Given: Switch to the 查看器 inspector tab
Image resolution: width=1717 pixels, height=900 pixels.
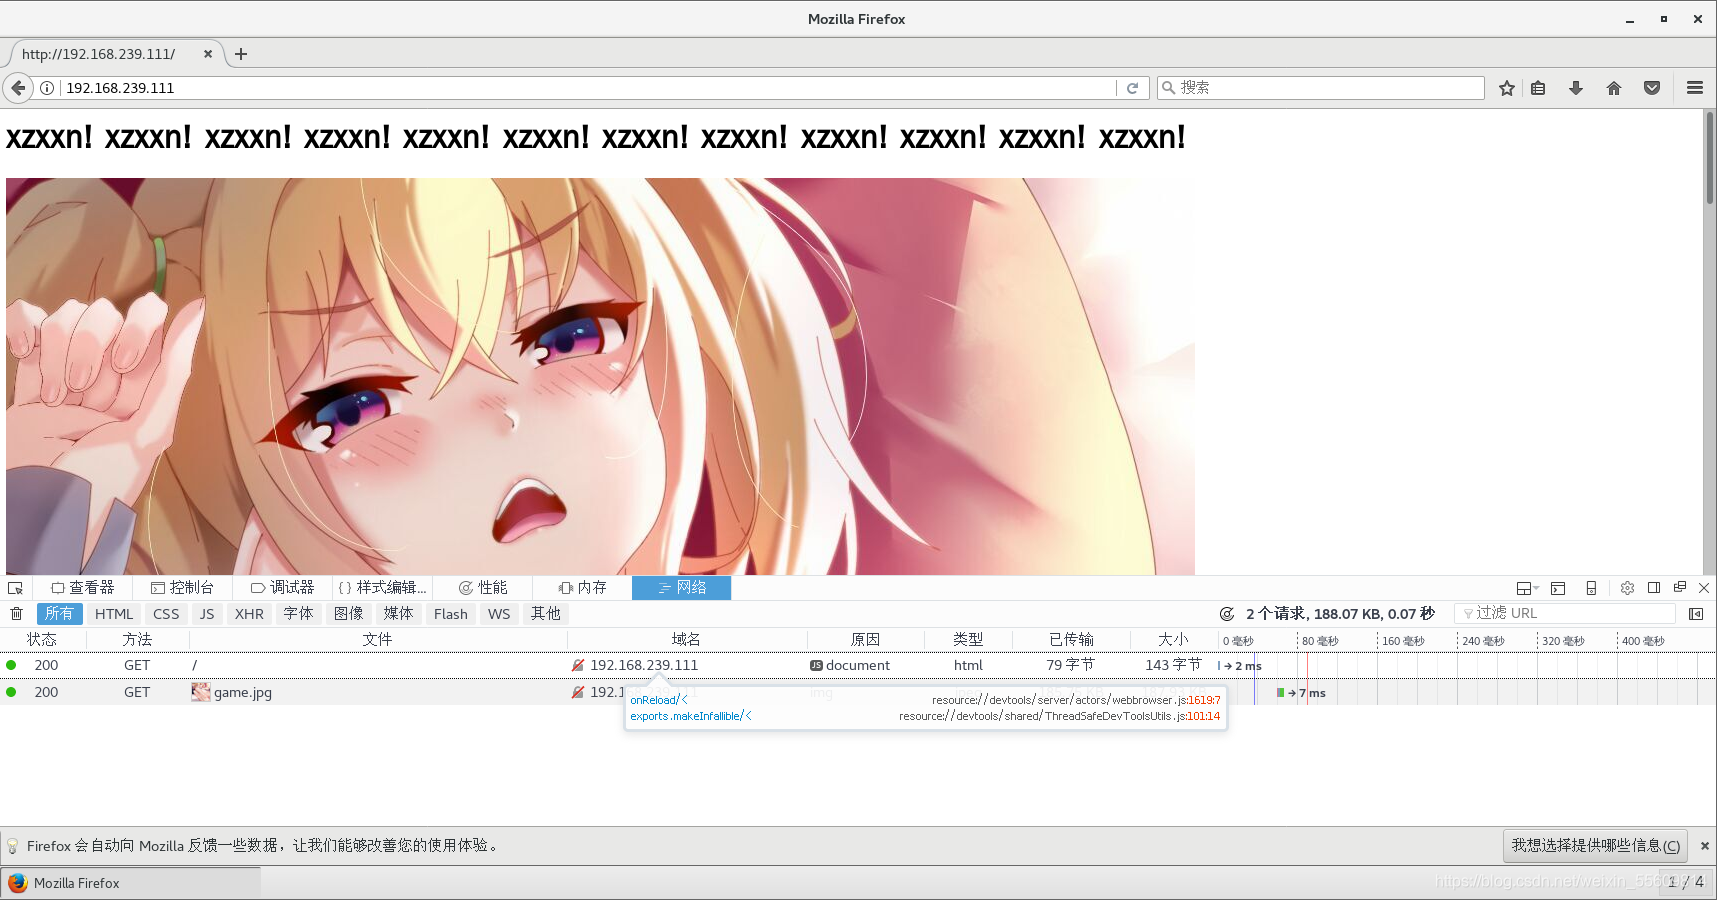Looking at the screenshot, I should click(83, 588).
